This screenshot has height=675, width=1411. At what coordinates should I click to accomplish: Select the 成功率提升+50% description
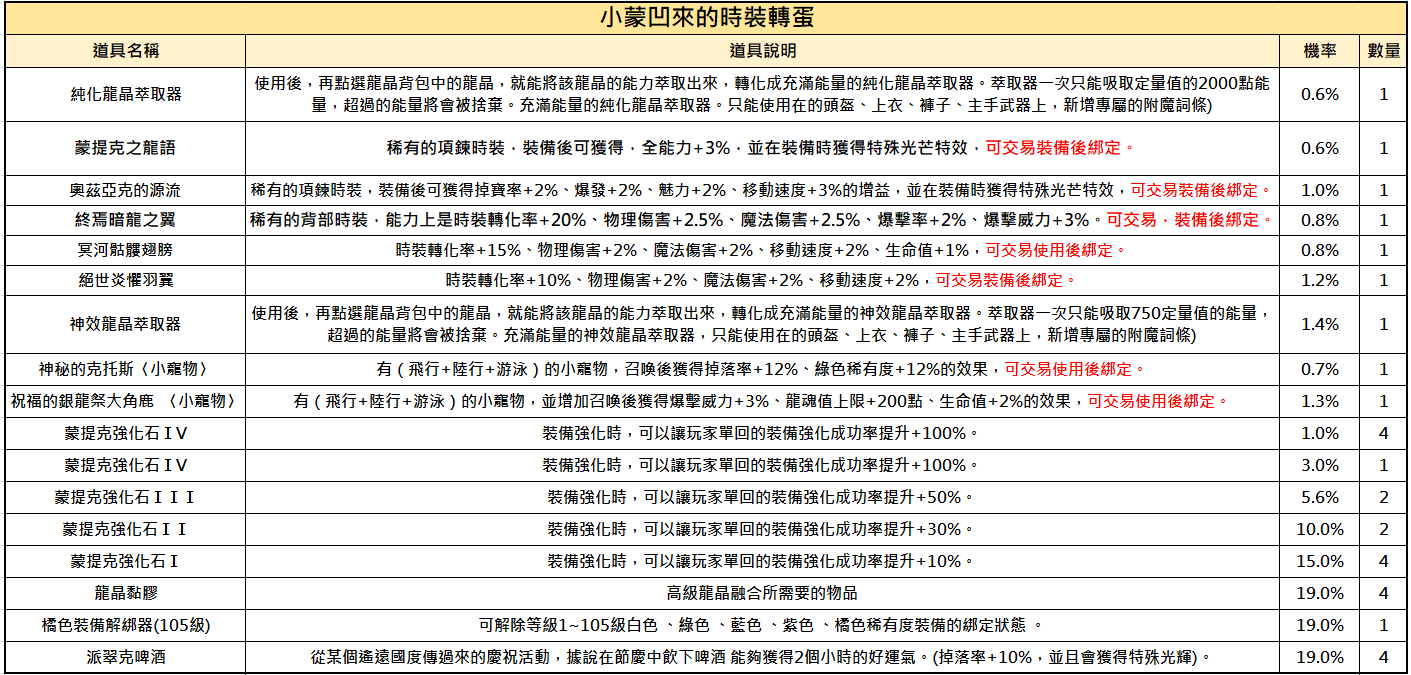762,497
